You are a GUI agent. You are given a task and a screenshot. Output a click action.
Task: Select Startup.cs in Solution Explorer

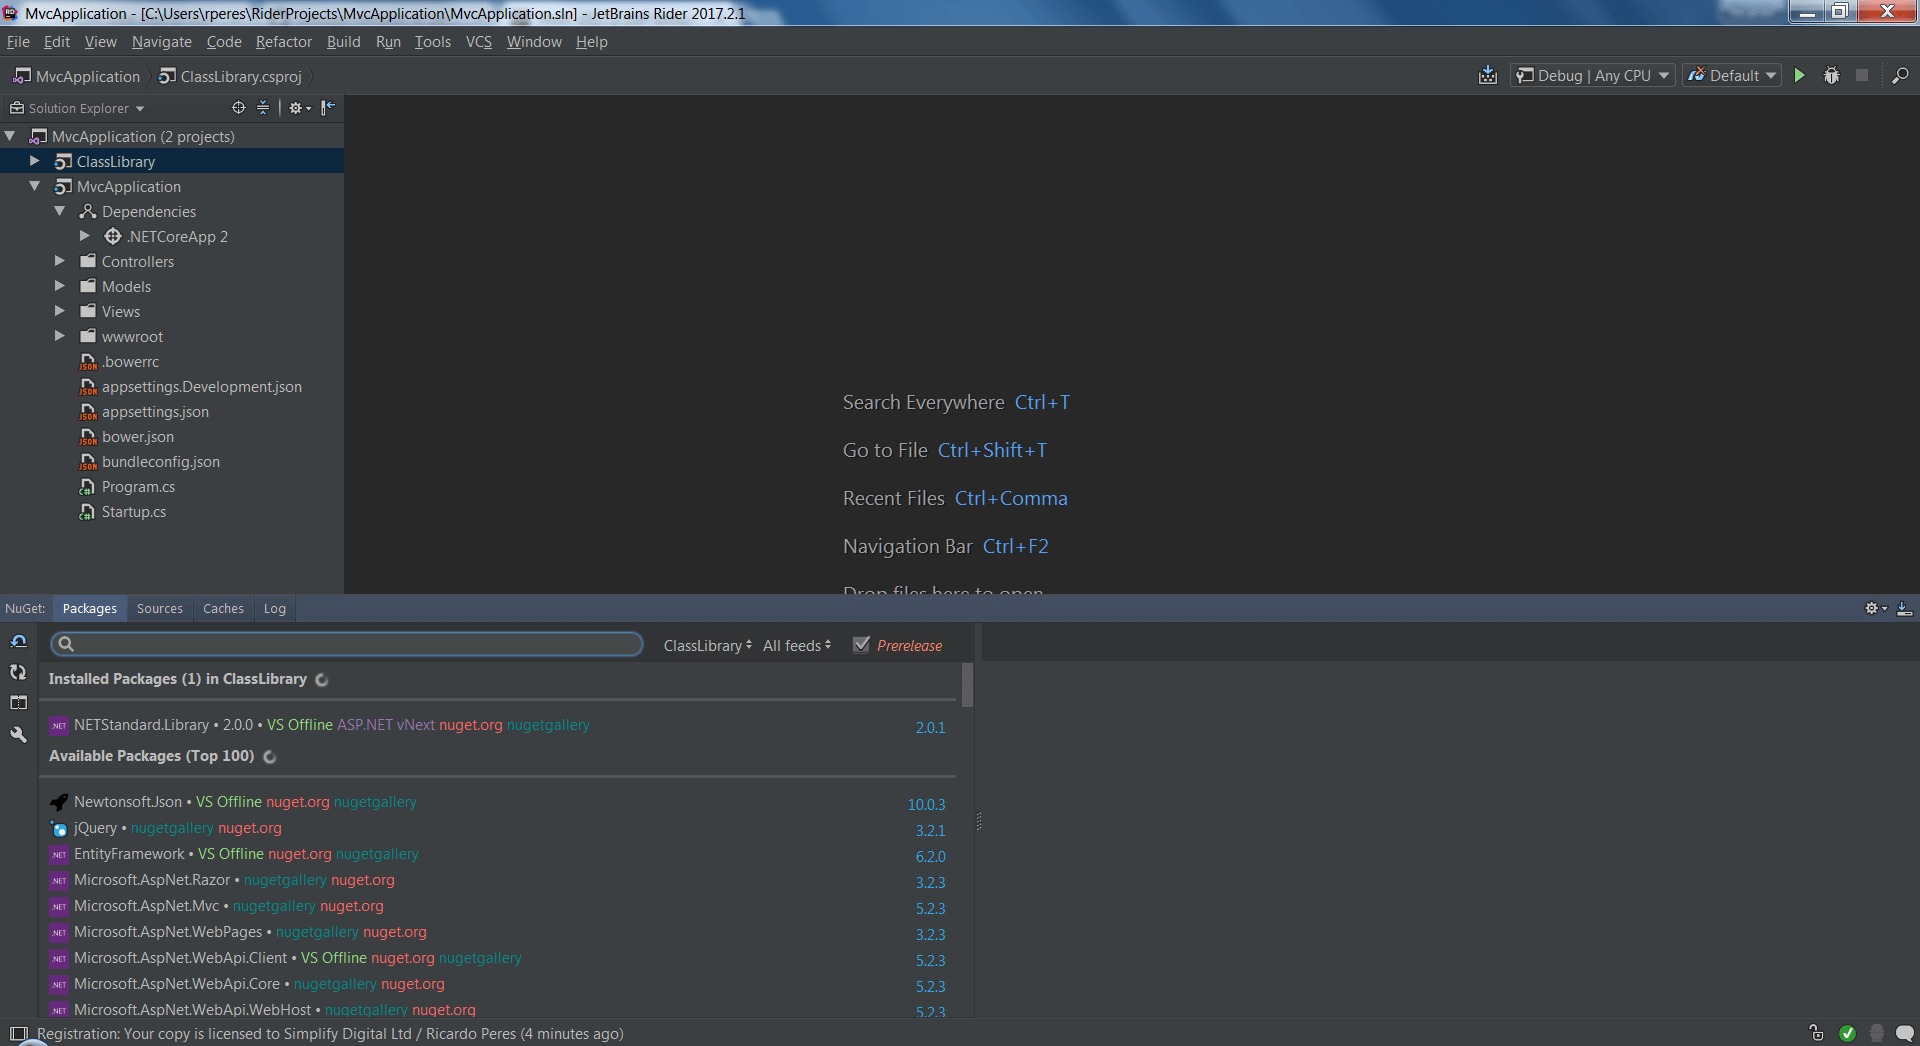coord(134,512)
